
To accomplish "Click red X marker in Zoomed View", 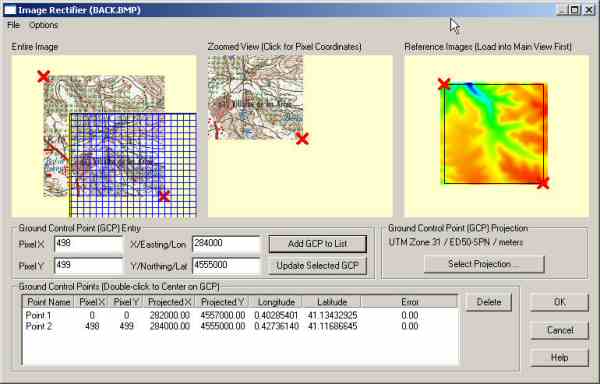I will click(x=302, y=138).
